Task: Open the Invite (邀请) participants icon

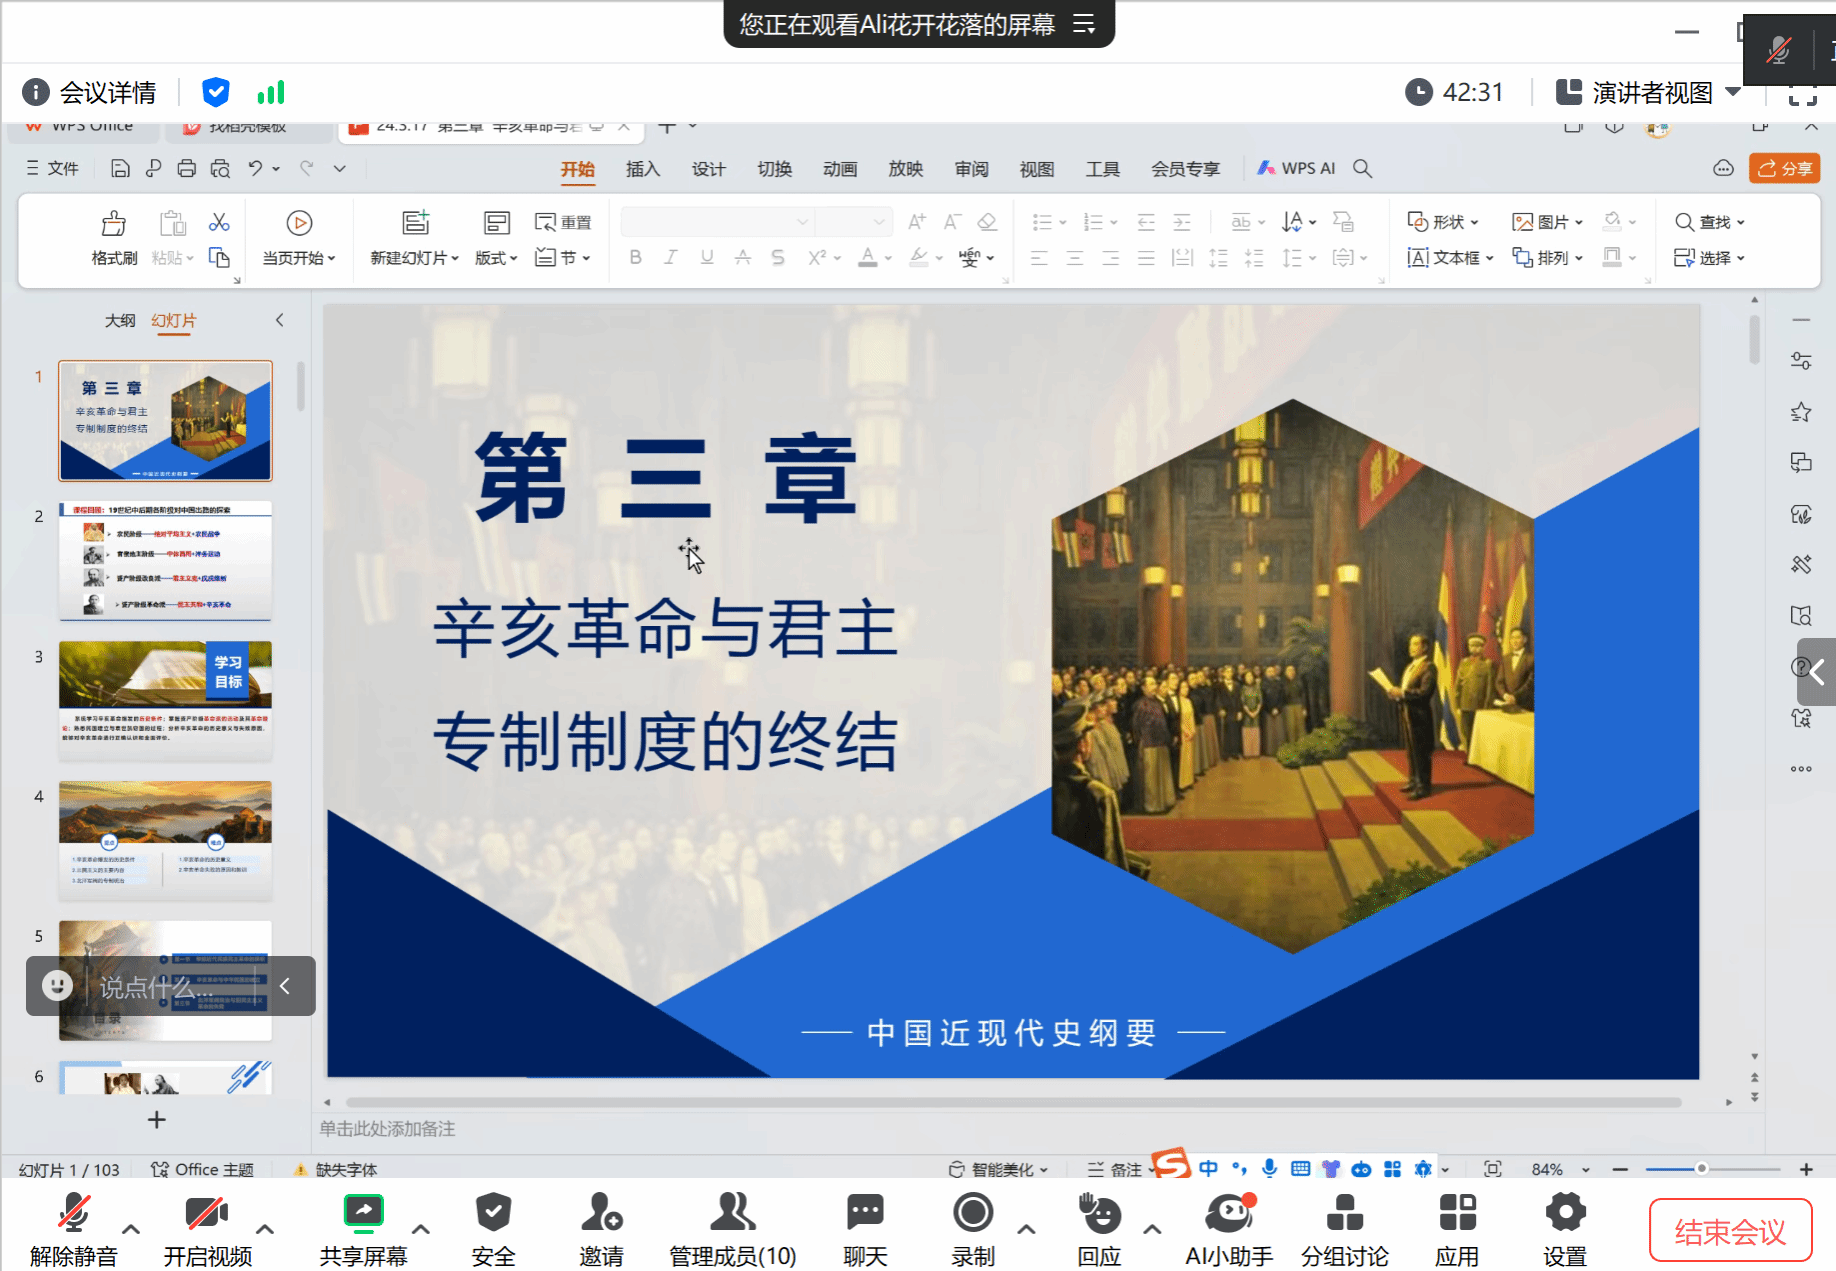Action: [601, 1213]
